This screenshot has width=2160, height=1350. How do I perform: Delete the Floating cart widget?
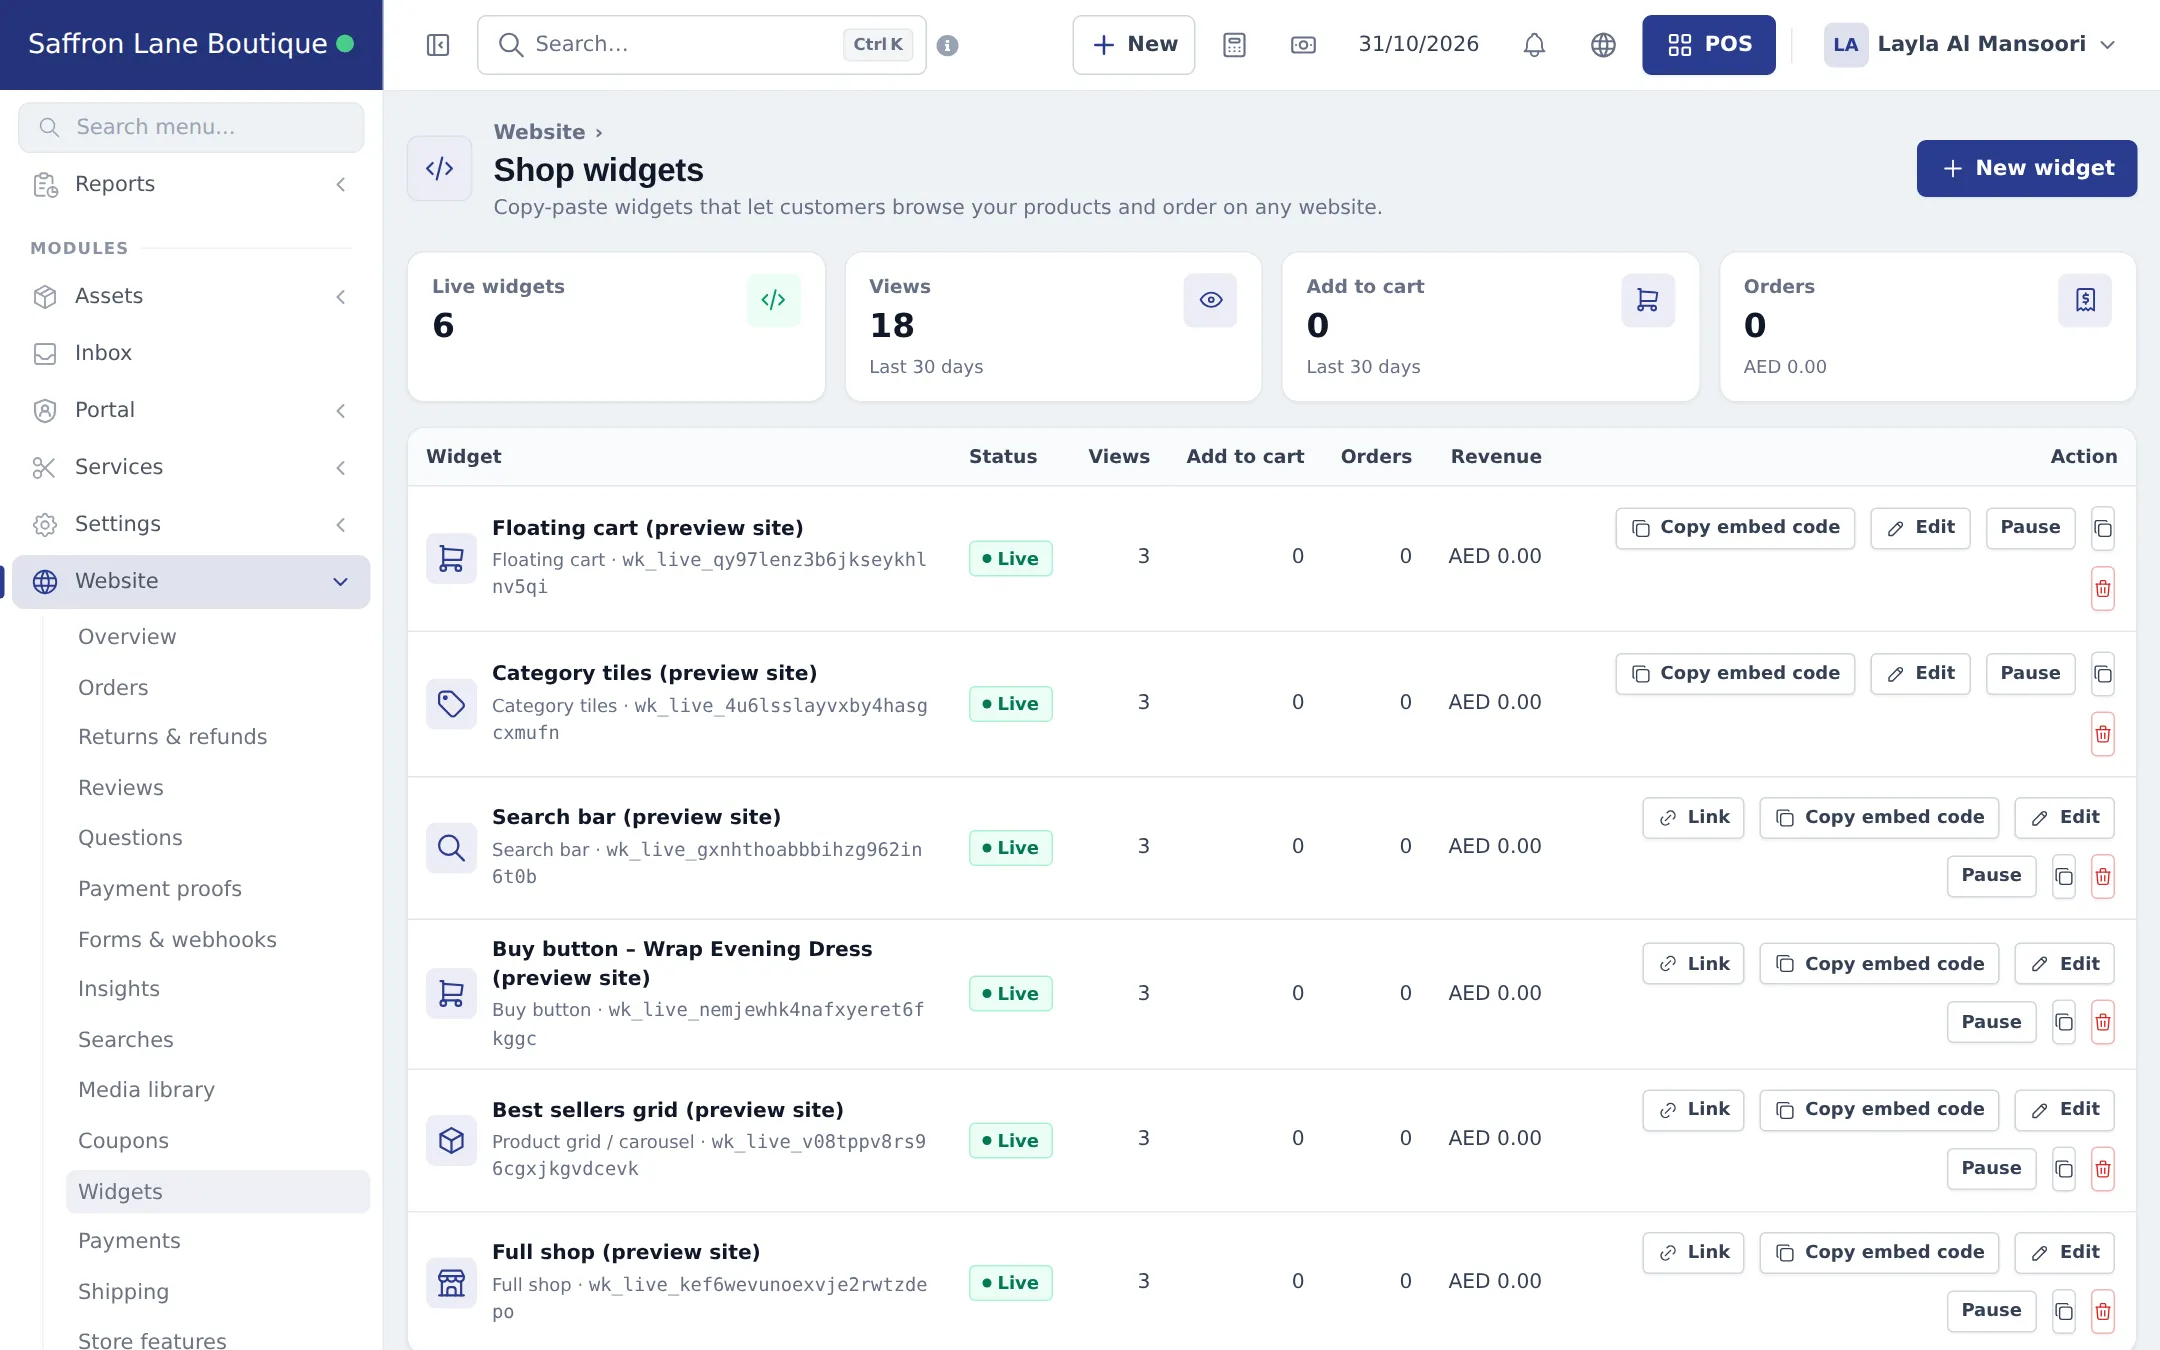[x=2102, y=588]
